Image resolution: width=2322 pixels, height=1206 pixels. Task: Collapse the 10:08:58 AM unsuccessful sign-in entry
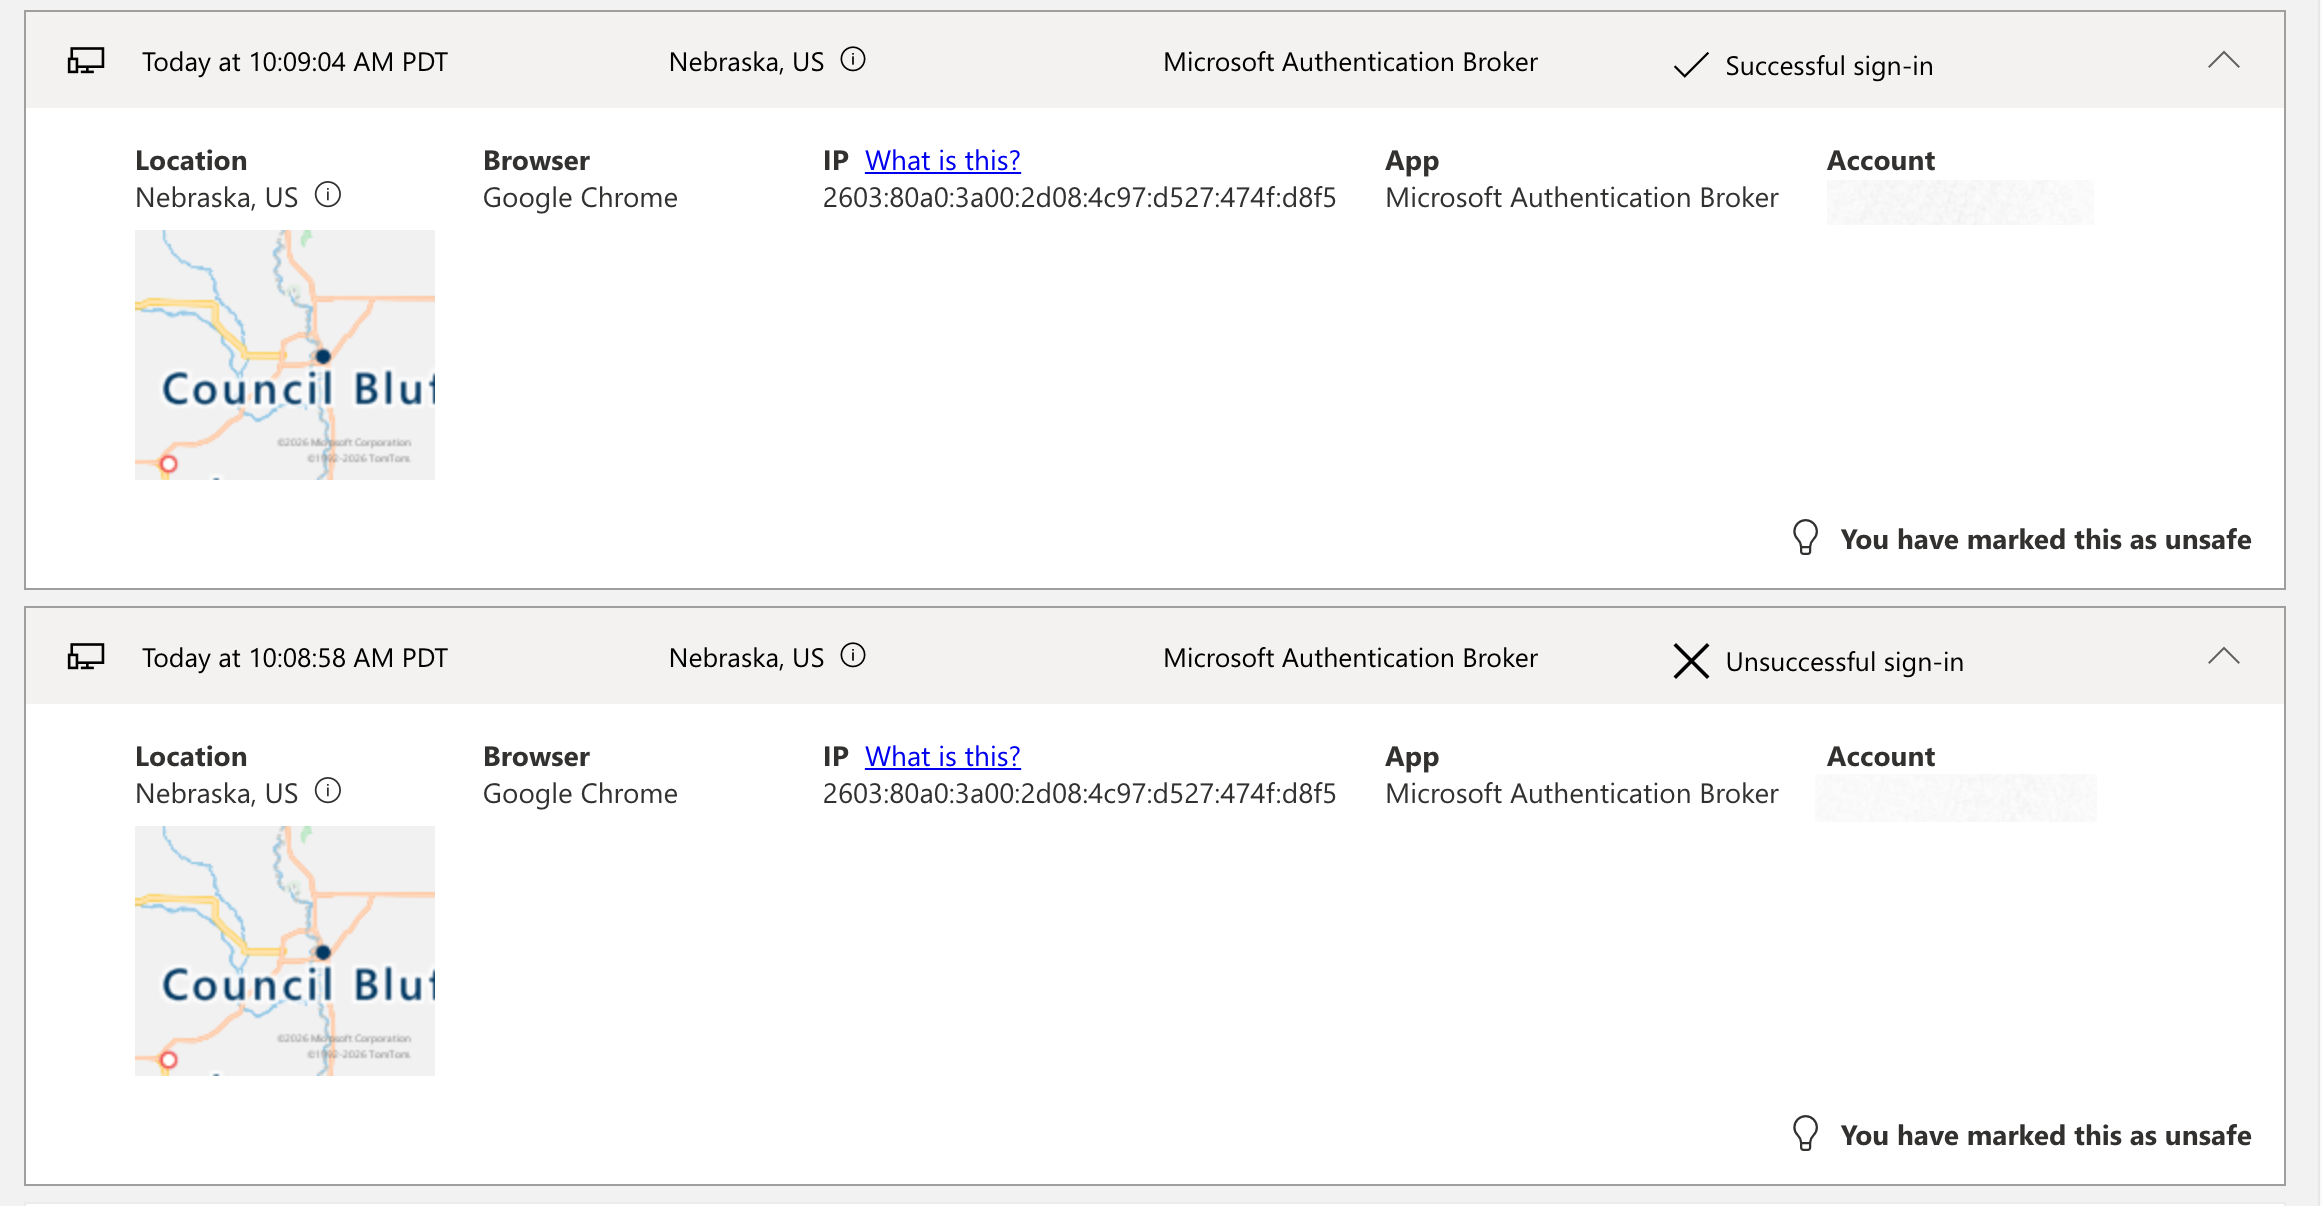coord(2224,656)
